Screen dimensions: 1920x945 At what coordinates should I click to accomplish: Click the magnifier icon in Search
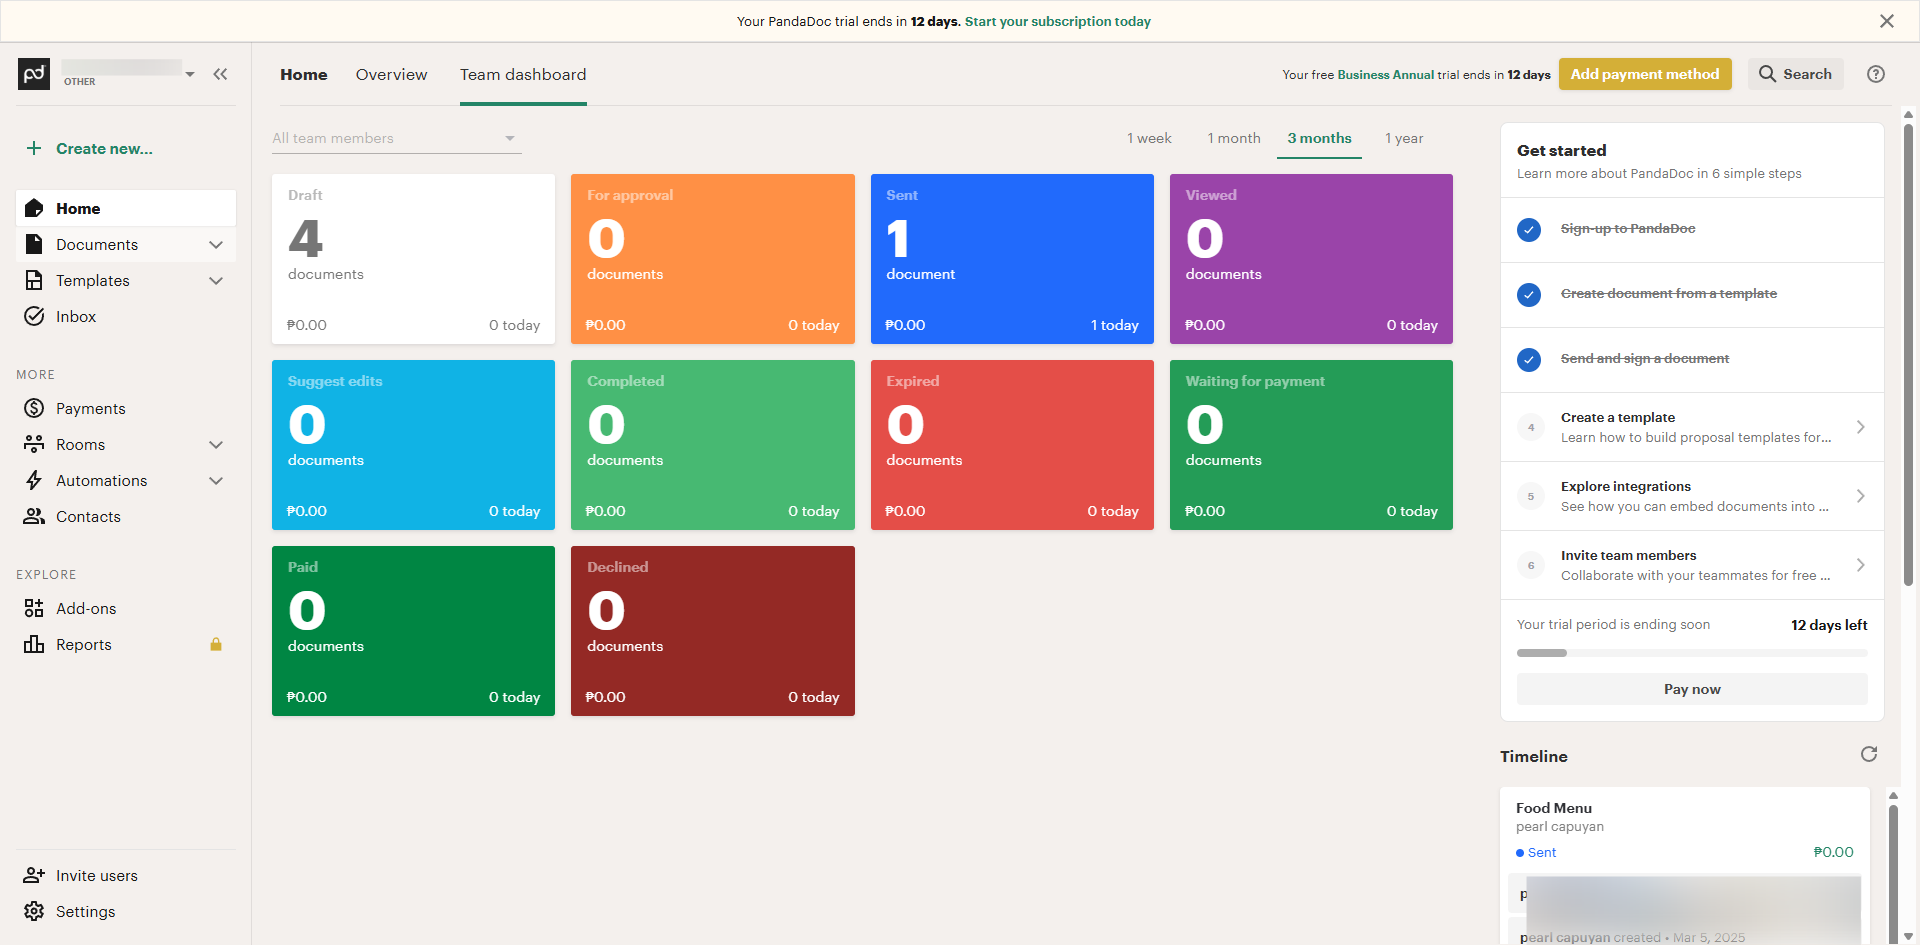1768,74
